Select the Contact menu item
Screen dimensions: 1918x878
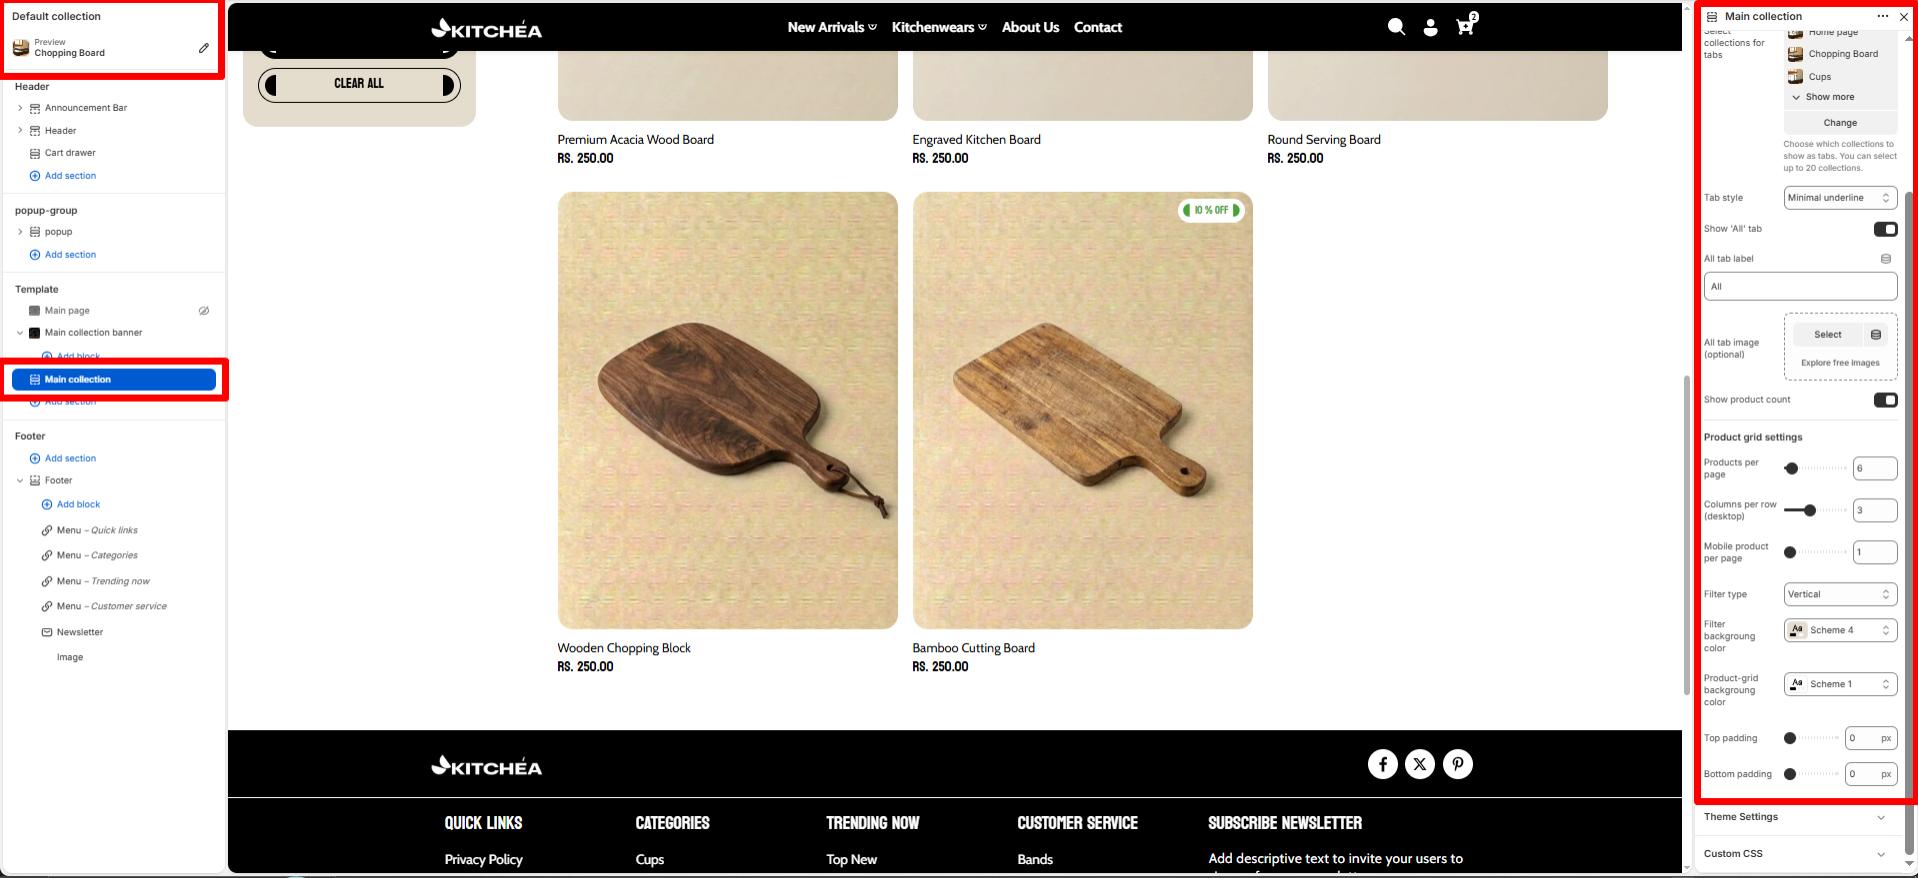point(1097,27)
